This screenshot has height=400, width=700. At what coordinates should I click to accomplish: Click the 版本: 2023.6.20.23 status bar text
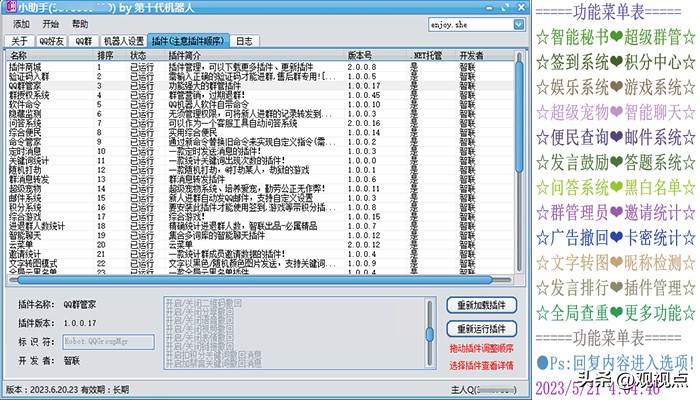click(42, 390)
